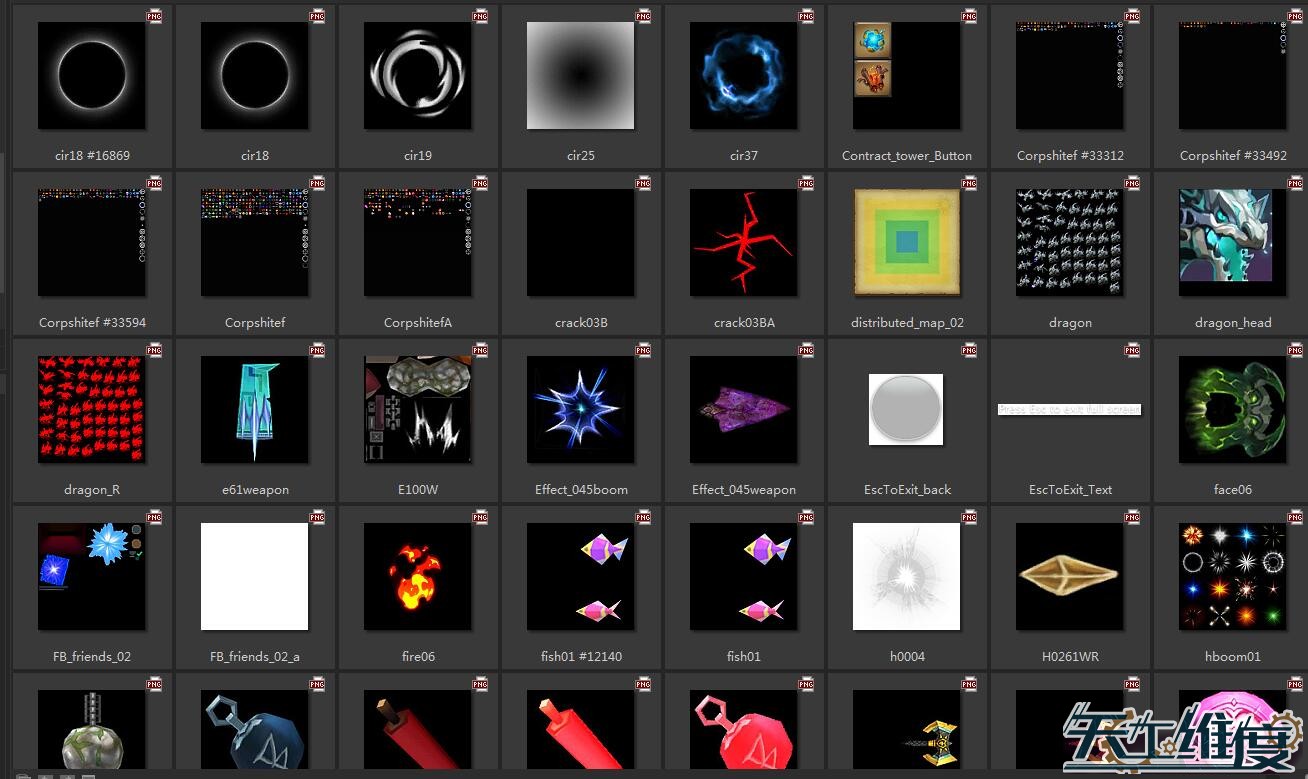Click the PNG badge on fire06
The height and width of the screenshot is (779, 1308).
coord(480,518)
